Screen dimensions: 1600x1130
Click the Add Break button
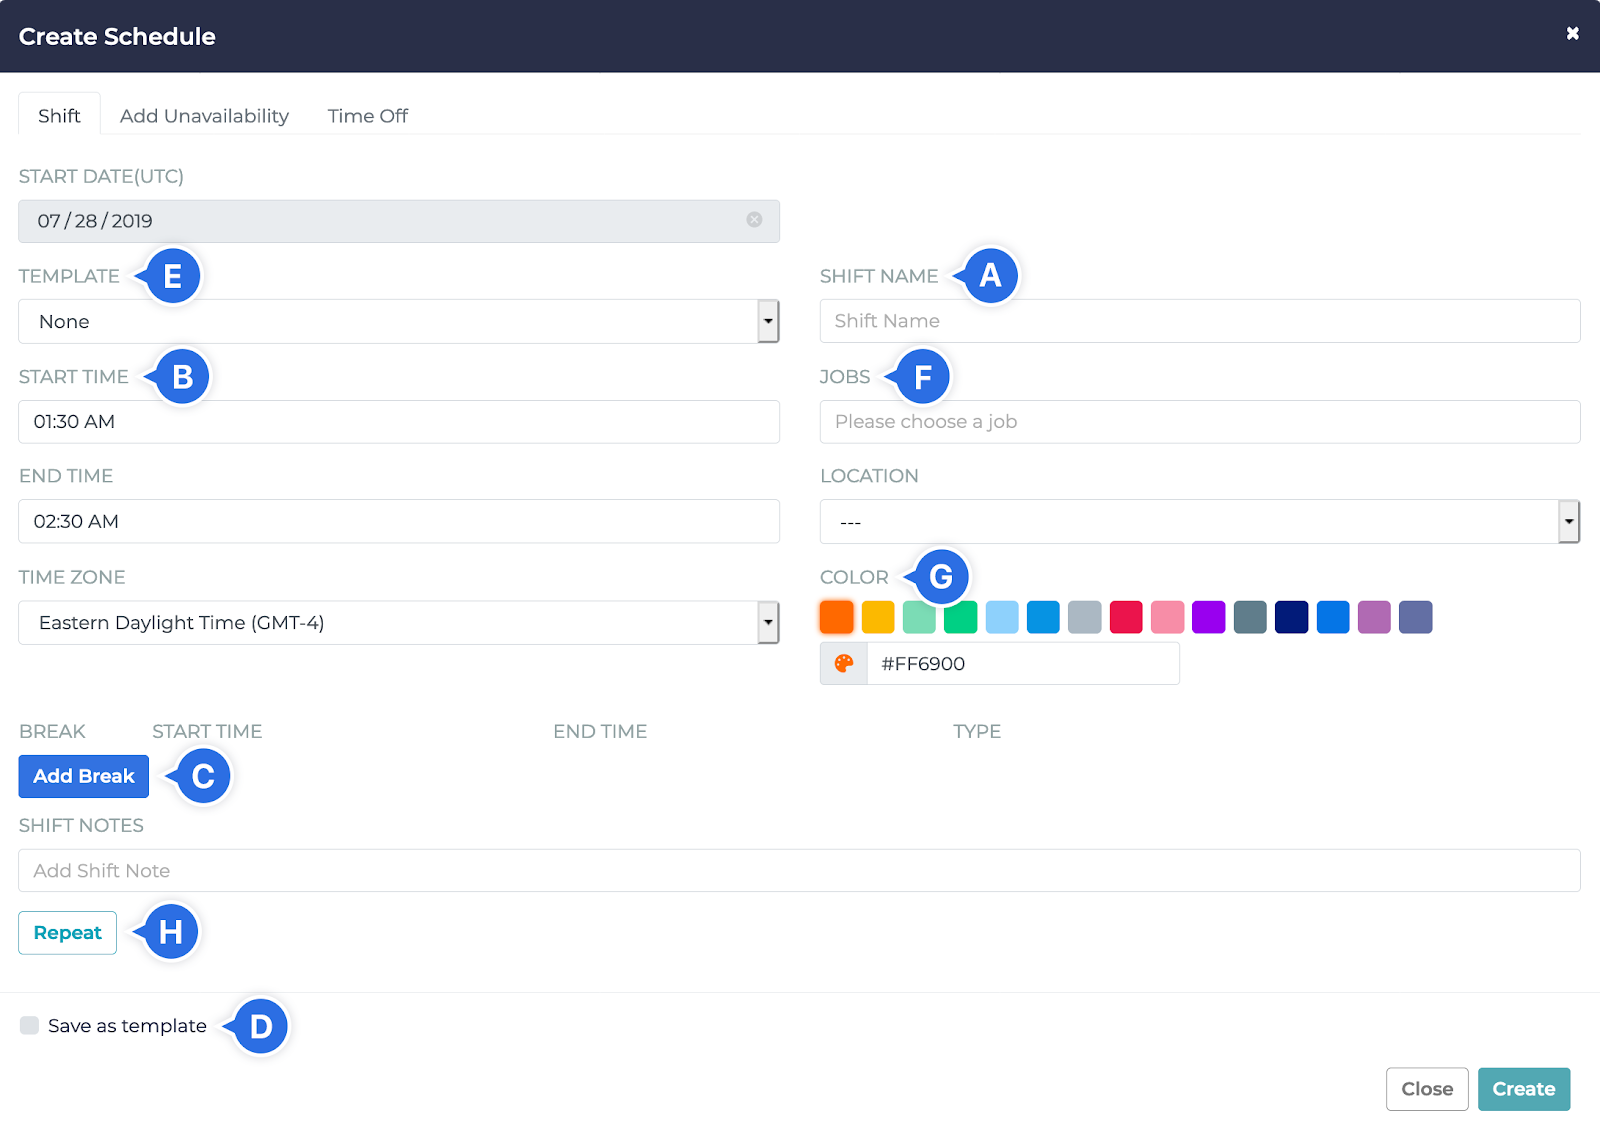point(84,776)
